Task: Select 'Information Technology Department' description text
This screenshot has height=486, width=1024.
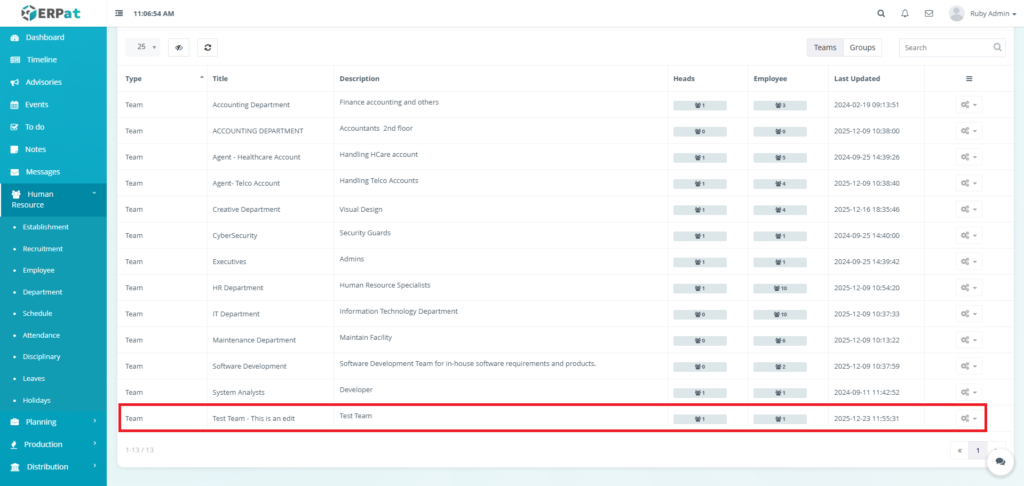Action: point(398,311)
